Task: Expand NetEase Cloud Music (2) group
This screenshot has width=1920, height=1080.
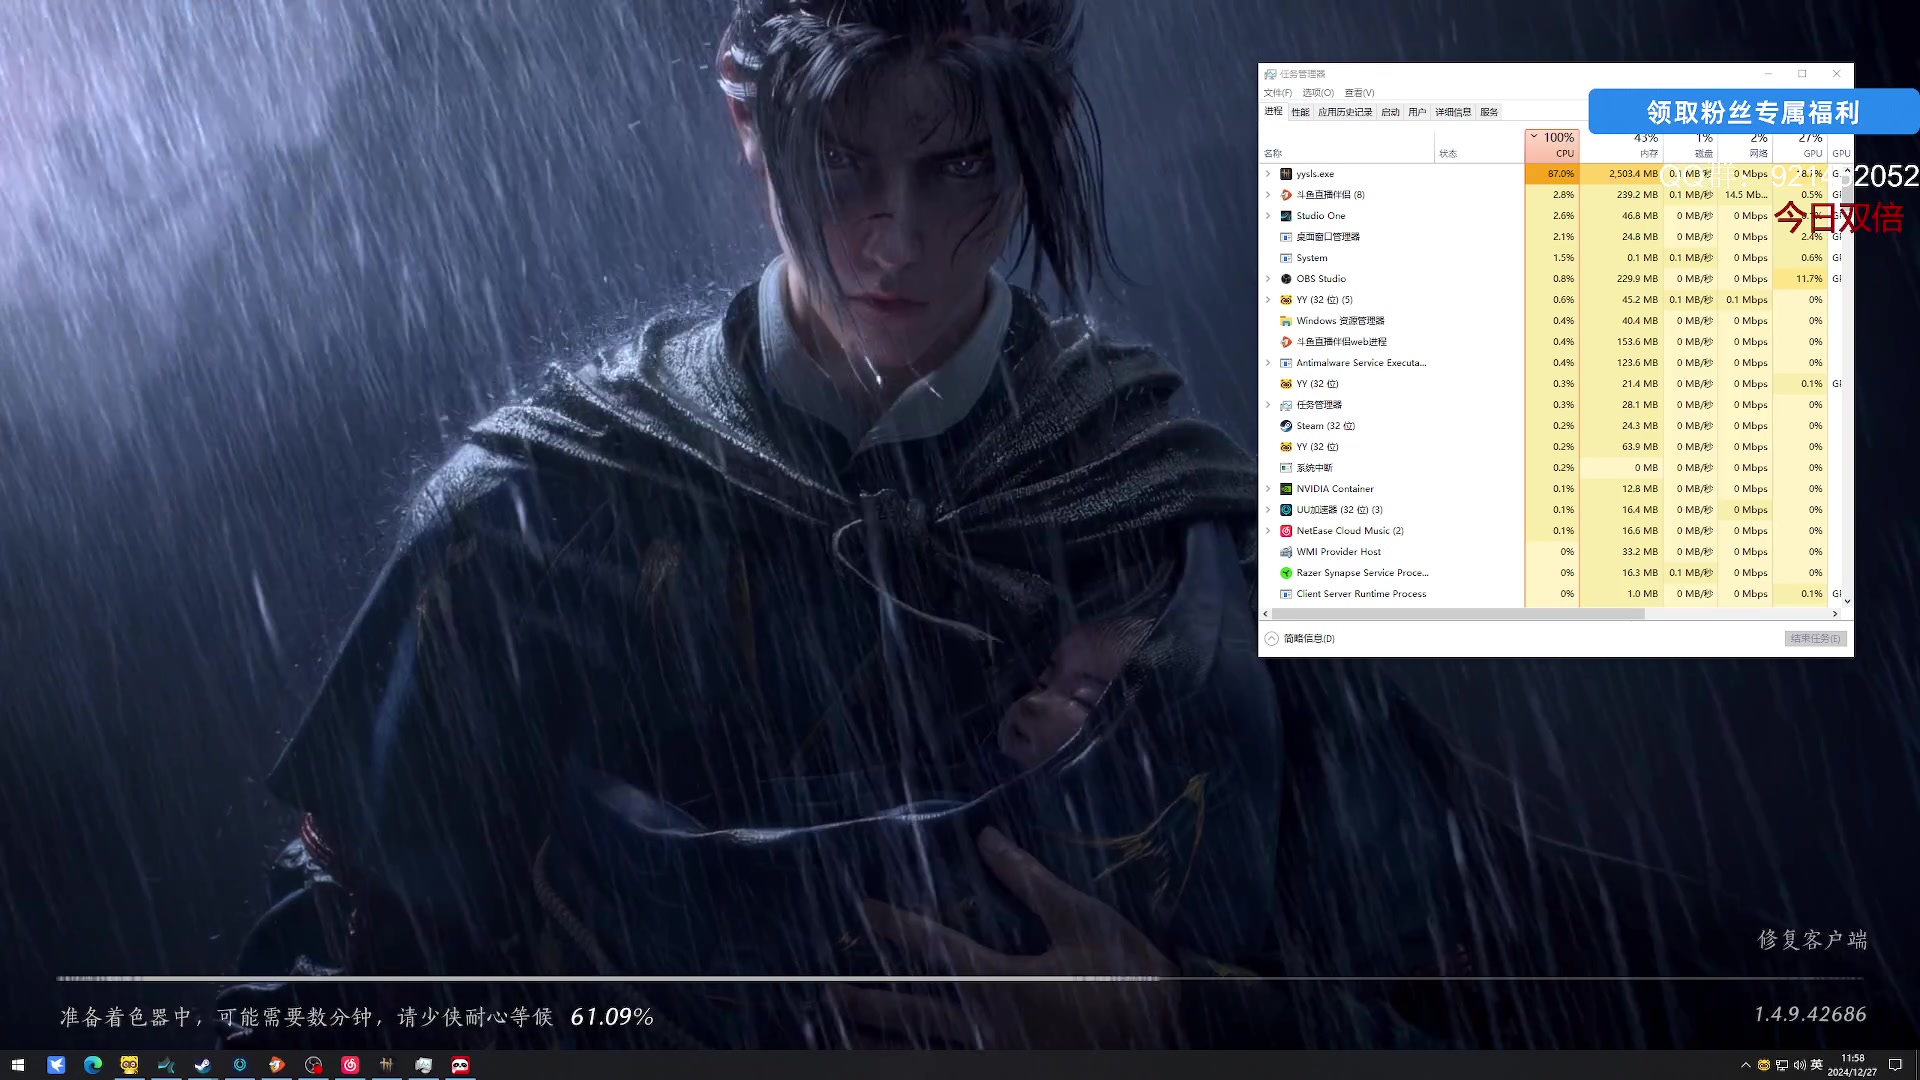Action: pyautogui.click(x=1268, y=531)
